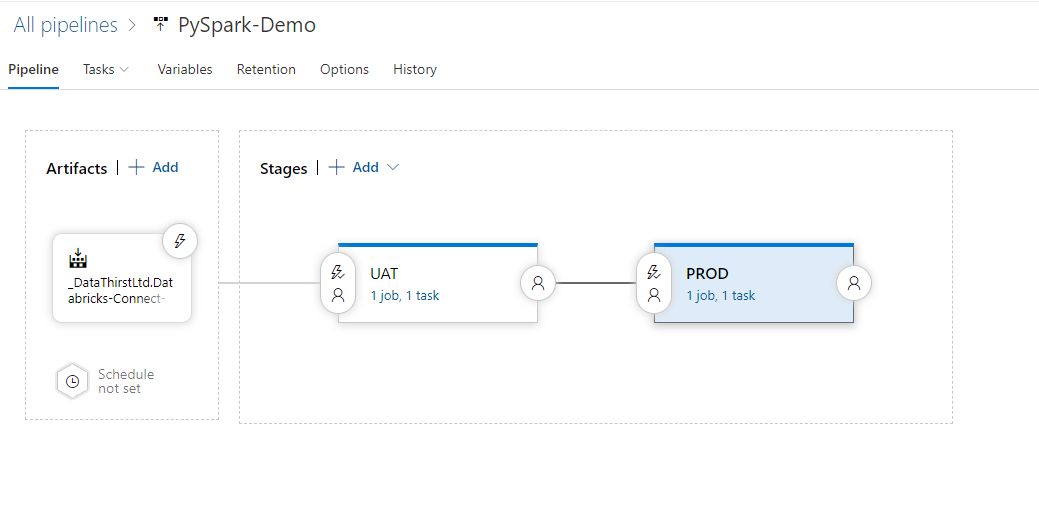The width and height of the screenshot is (1039, 510).
Task: Open continuous deployment trigger on the artifact
Action: coord(180,240)
